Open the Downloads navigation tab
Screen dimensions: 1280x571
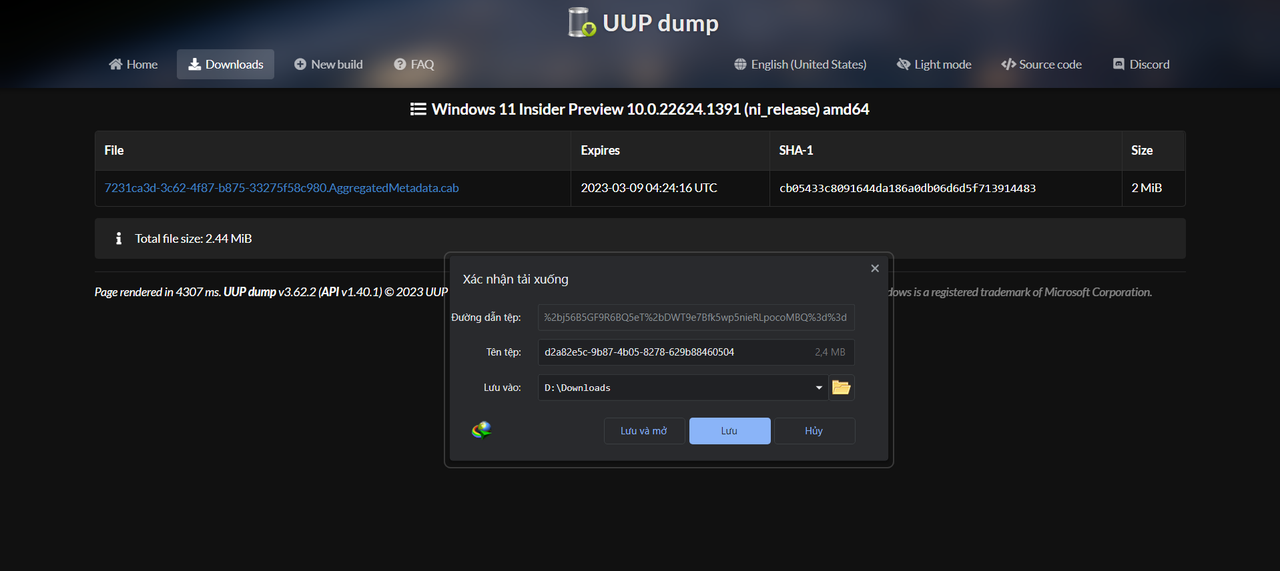[225, 64]
